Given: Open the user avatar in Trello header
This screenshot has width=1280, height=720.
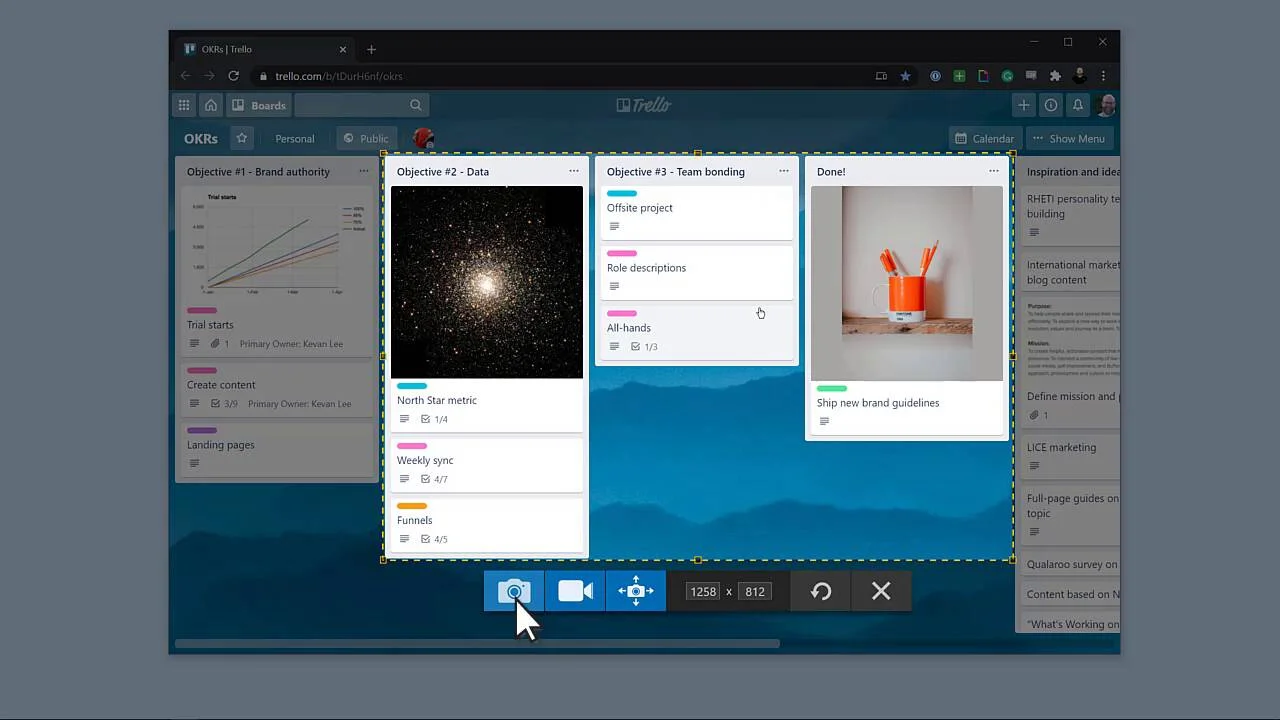Looking at the screenshot, I should click(1106, 105).
